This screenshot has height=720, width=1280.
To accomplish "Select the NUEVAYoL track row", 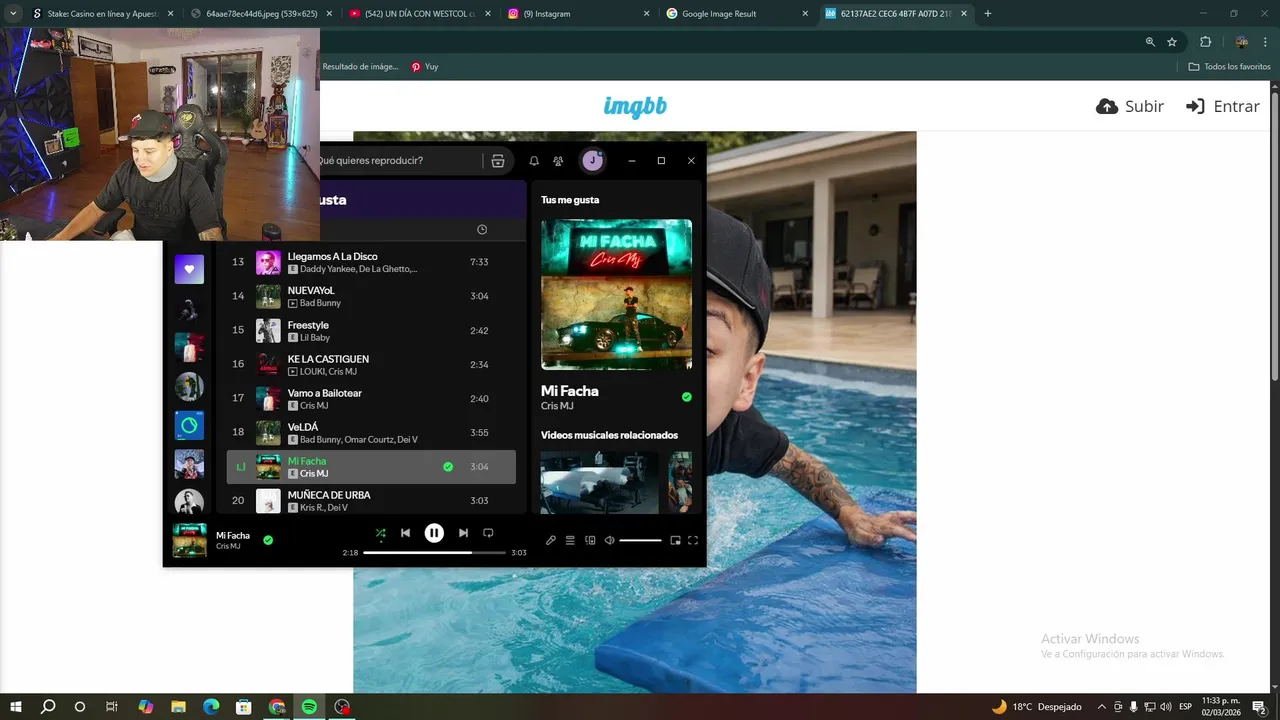I will click(371, 297).
